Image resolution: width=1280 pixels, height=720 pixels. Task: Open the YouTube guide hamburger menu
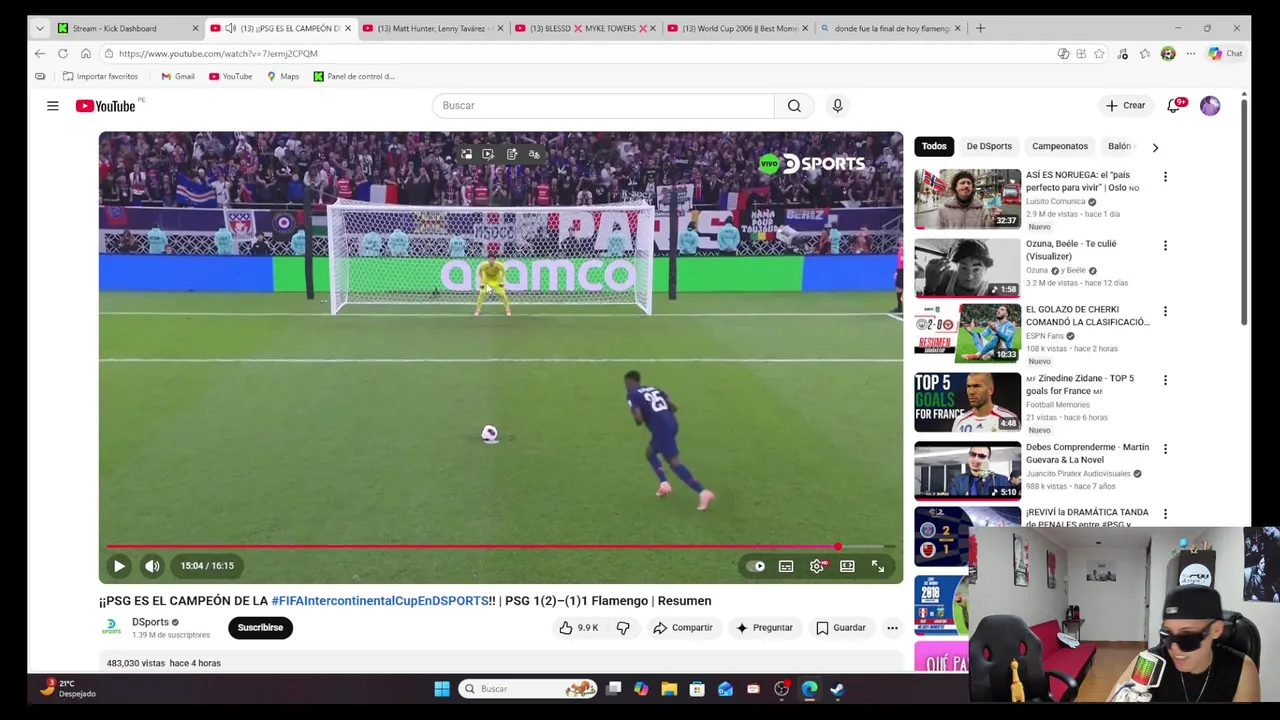click(x=52, y=105)
